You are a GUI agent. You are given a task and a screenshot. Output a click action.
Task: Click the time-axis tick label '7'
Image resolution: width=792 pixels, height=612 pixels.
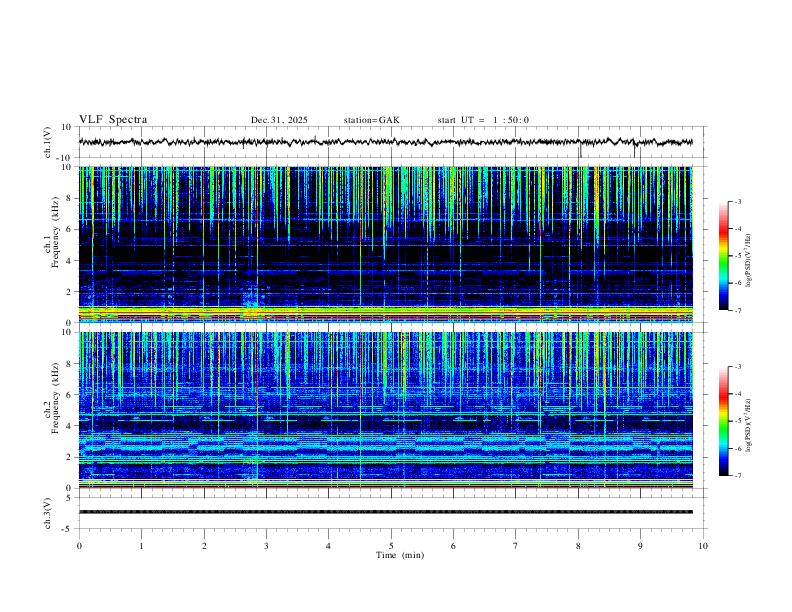(x=516, y=546)
